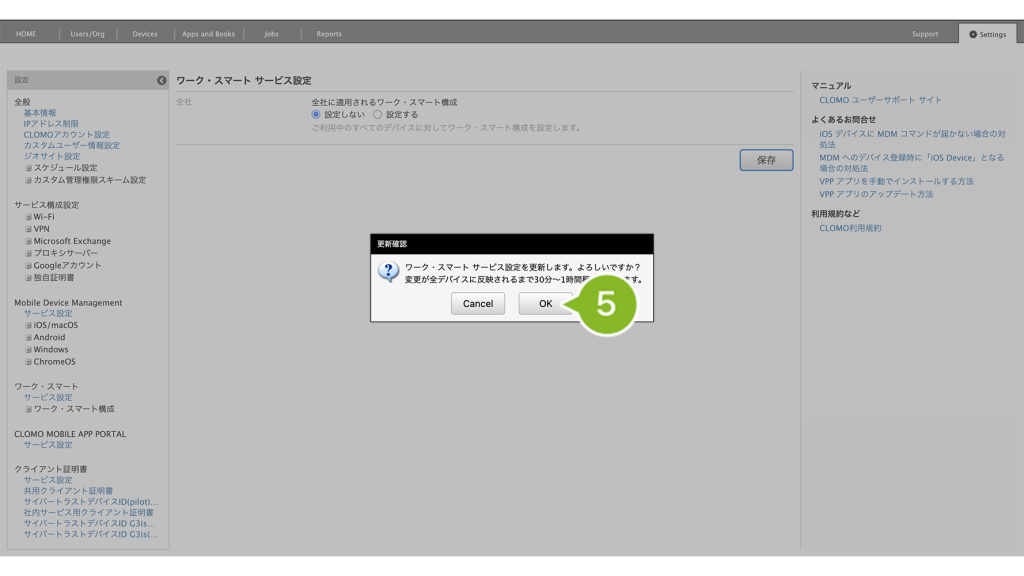Go to the HOME tab

26,34
